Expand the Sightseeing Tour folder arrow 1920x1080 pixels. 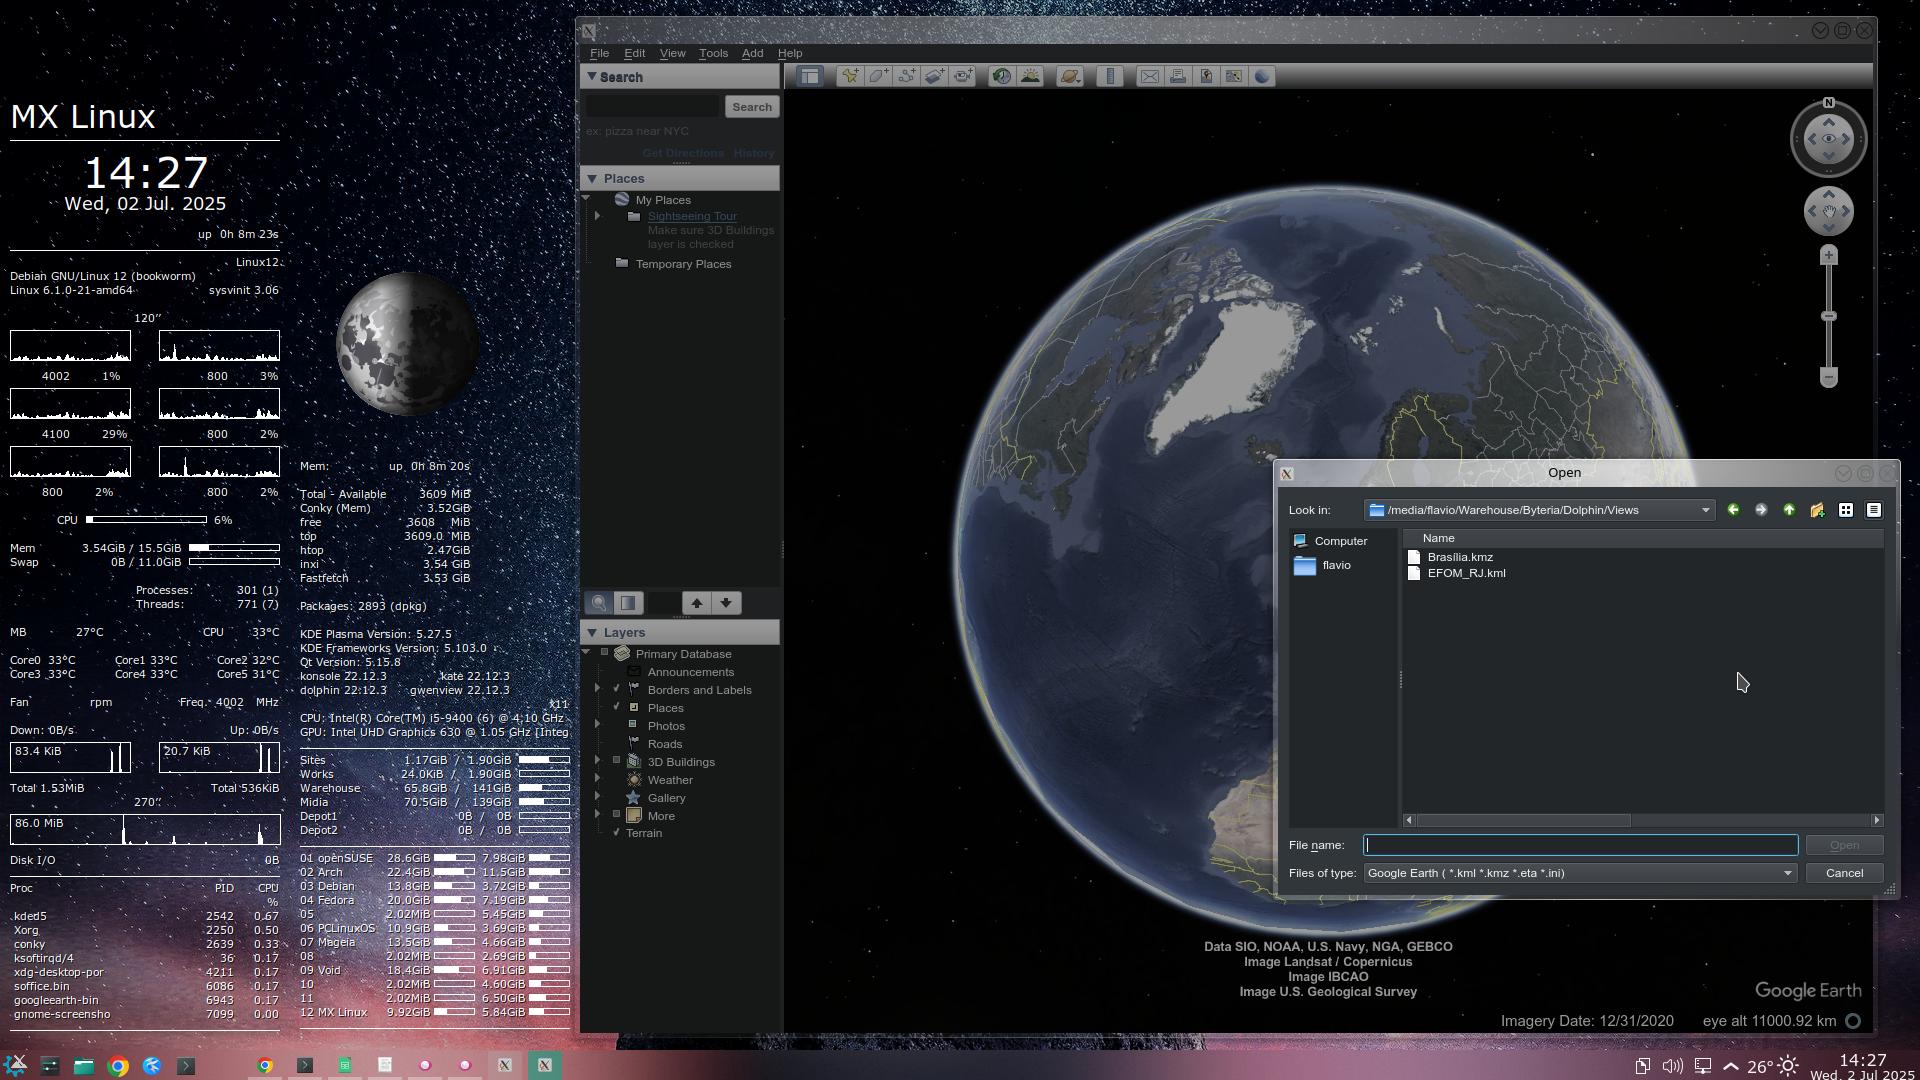[598, 216]
